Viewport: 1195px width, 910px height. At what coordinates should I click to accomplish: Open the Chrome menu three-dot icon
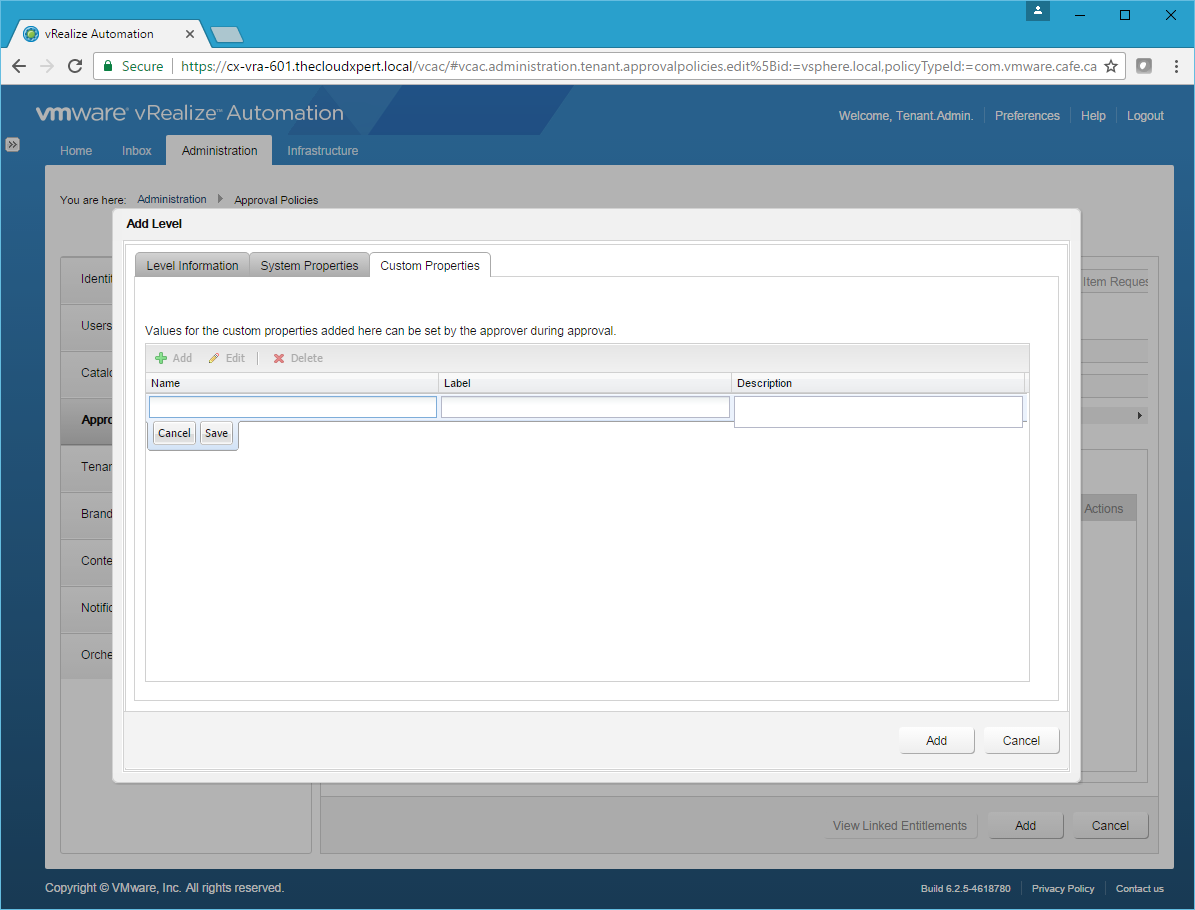[1174, 66]
